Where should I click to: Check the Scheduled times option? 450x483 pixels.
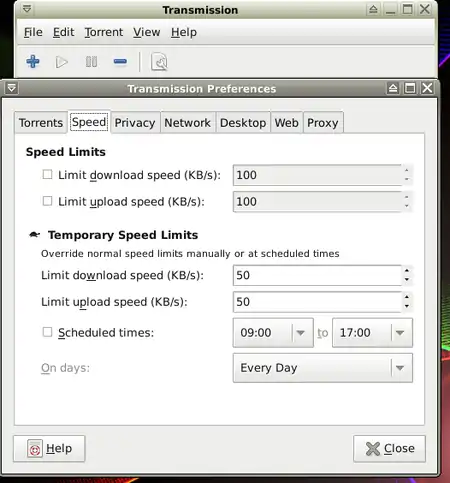[47, 332]
